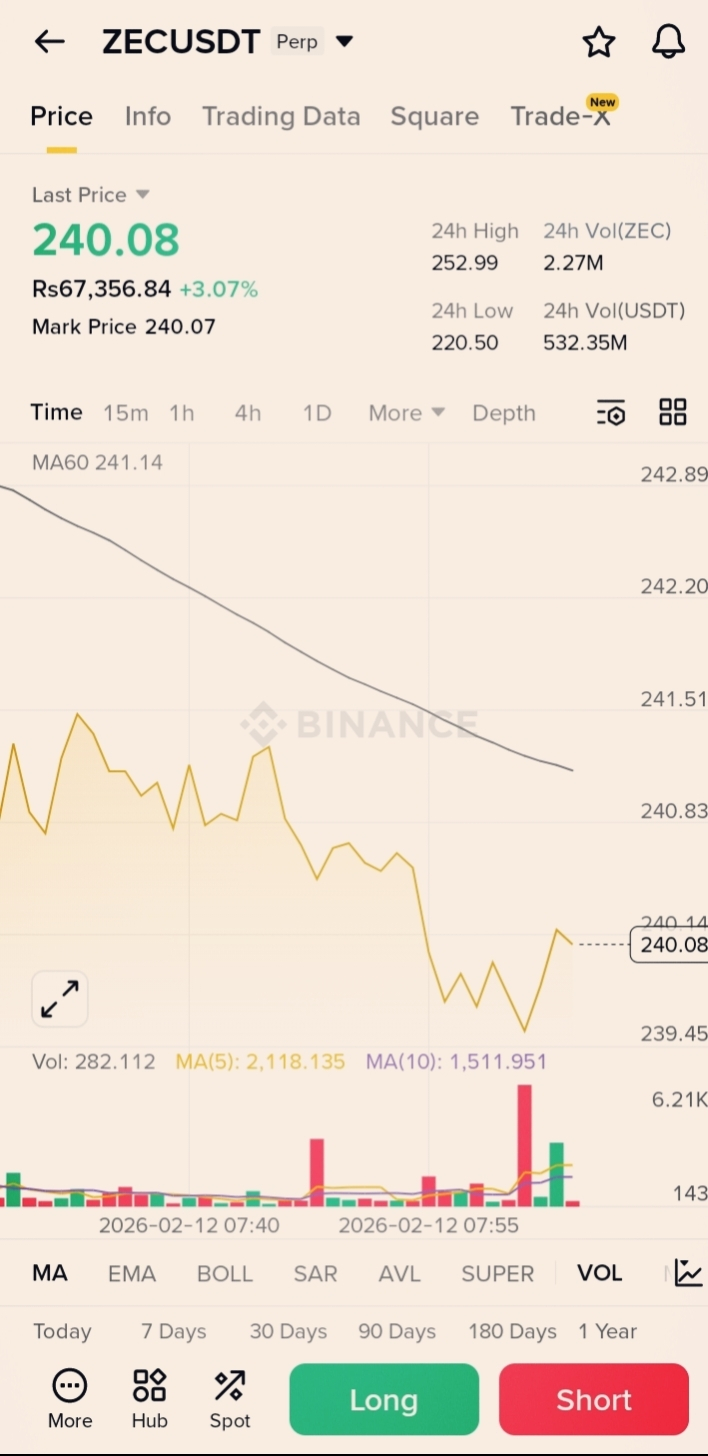Screen dimensions: 708x1456
Task: Open the four-square grid layout icon
Action: tap(673, 412)
